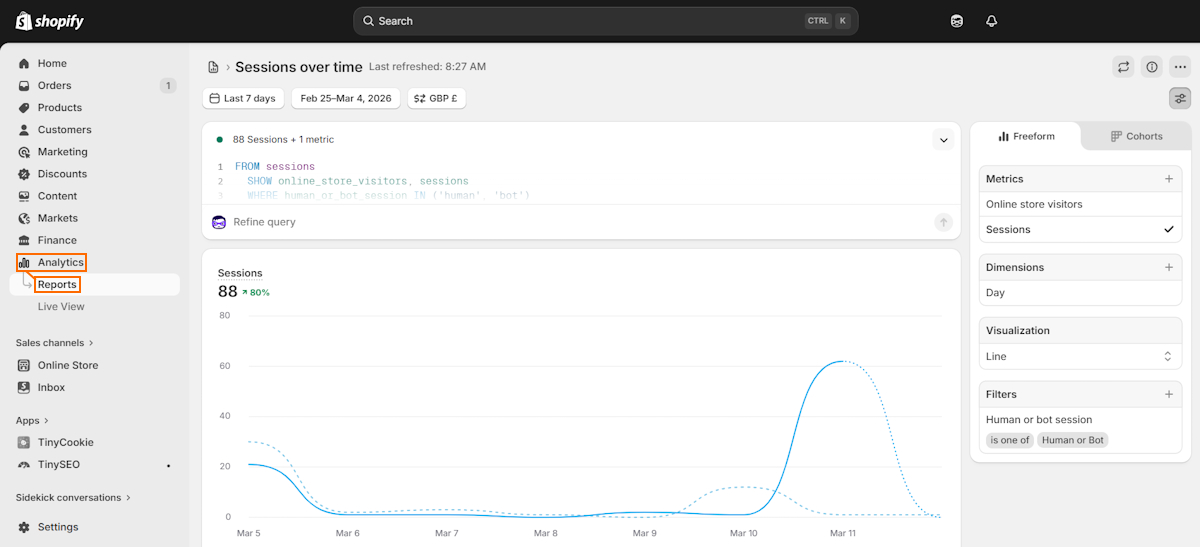Click the Sessions over time title
The width and height of the screenshot is (1200, 547).
tap(299, 67)
